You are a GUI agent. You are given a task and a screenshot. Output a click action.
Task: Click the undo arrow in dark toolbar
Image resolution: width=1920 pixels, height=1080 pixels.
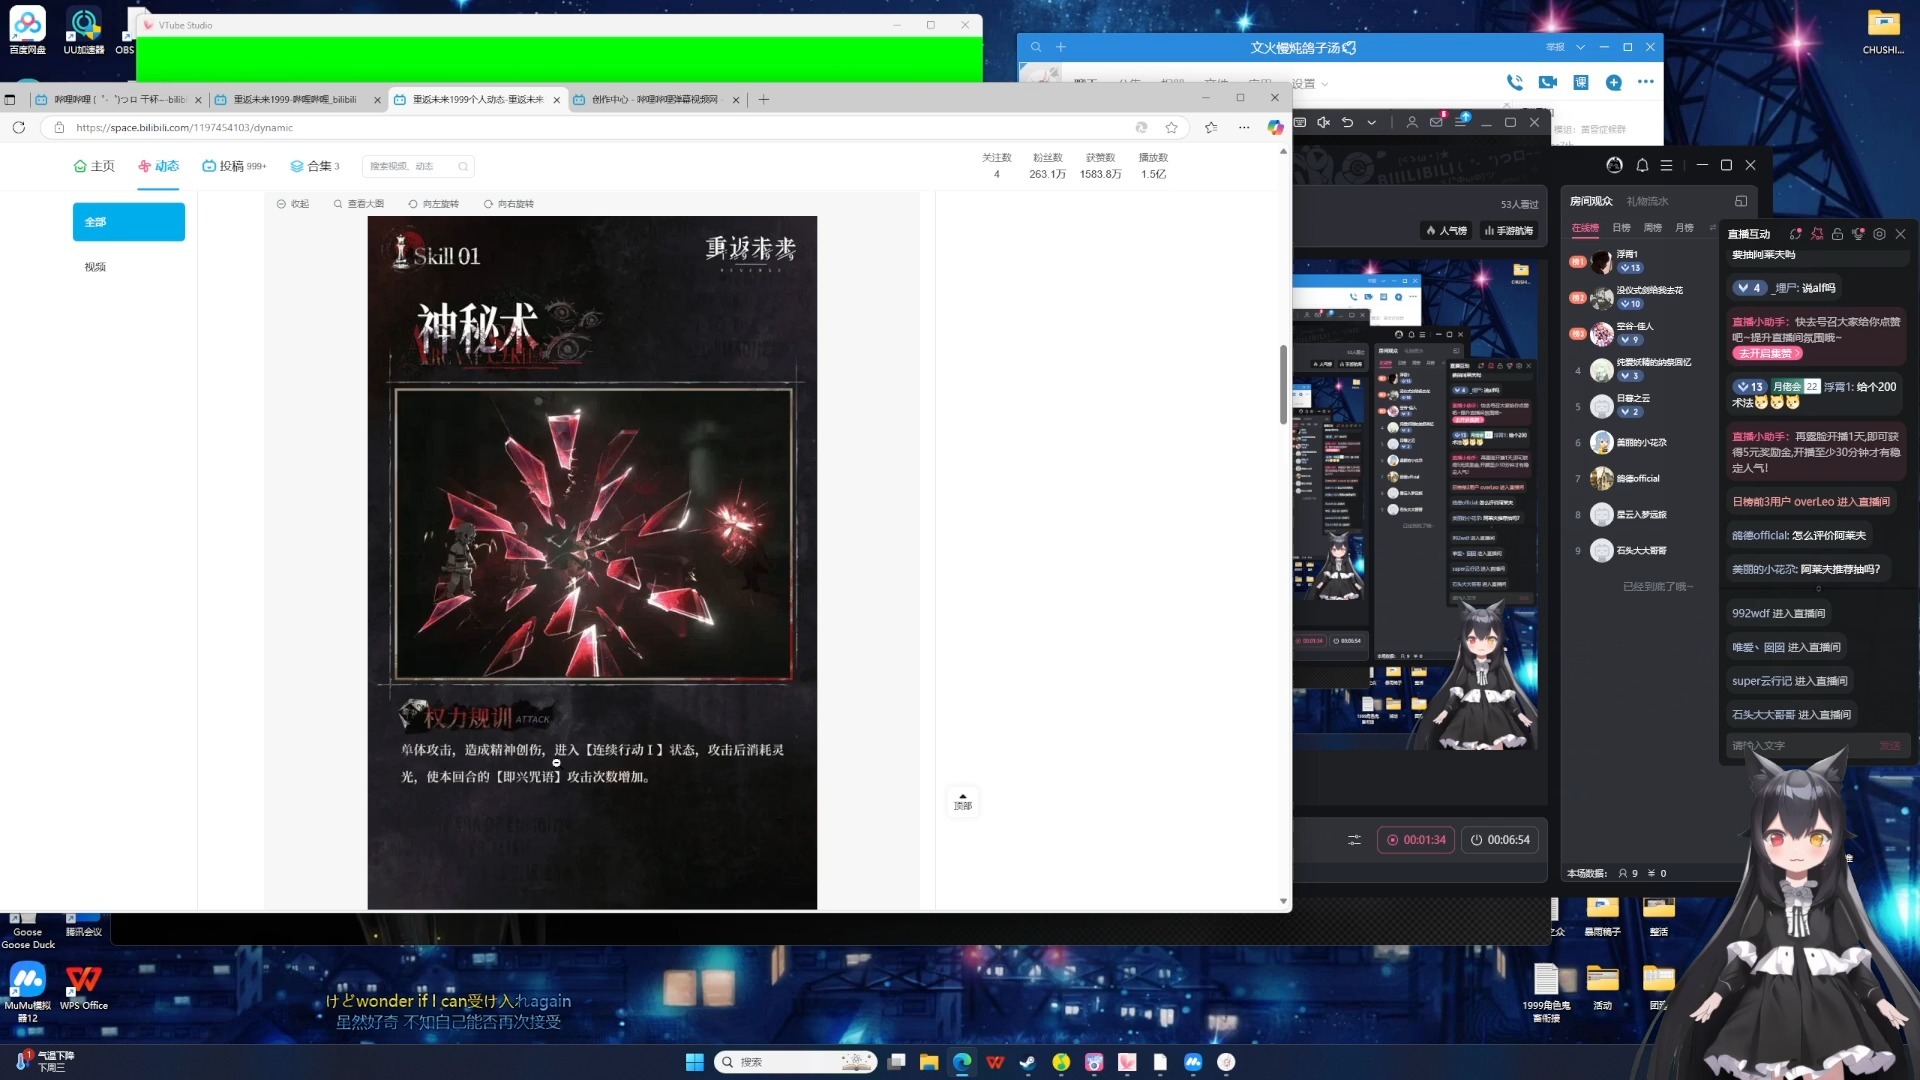1347,122
